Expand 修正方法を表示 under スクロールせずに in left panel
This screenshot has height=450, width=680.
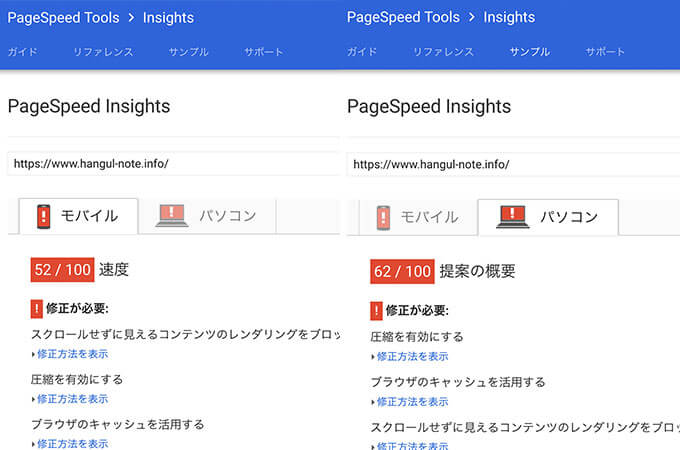click(x=70, y=354)
